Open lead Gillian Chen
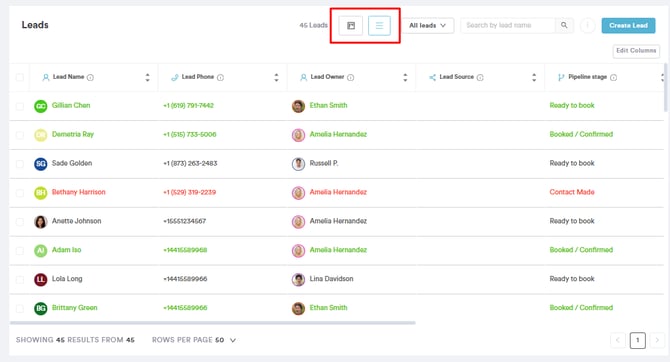 click(71, 105)
